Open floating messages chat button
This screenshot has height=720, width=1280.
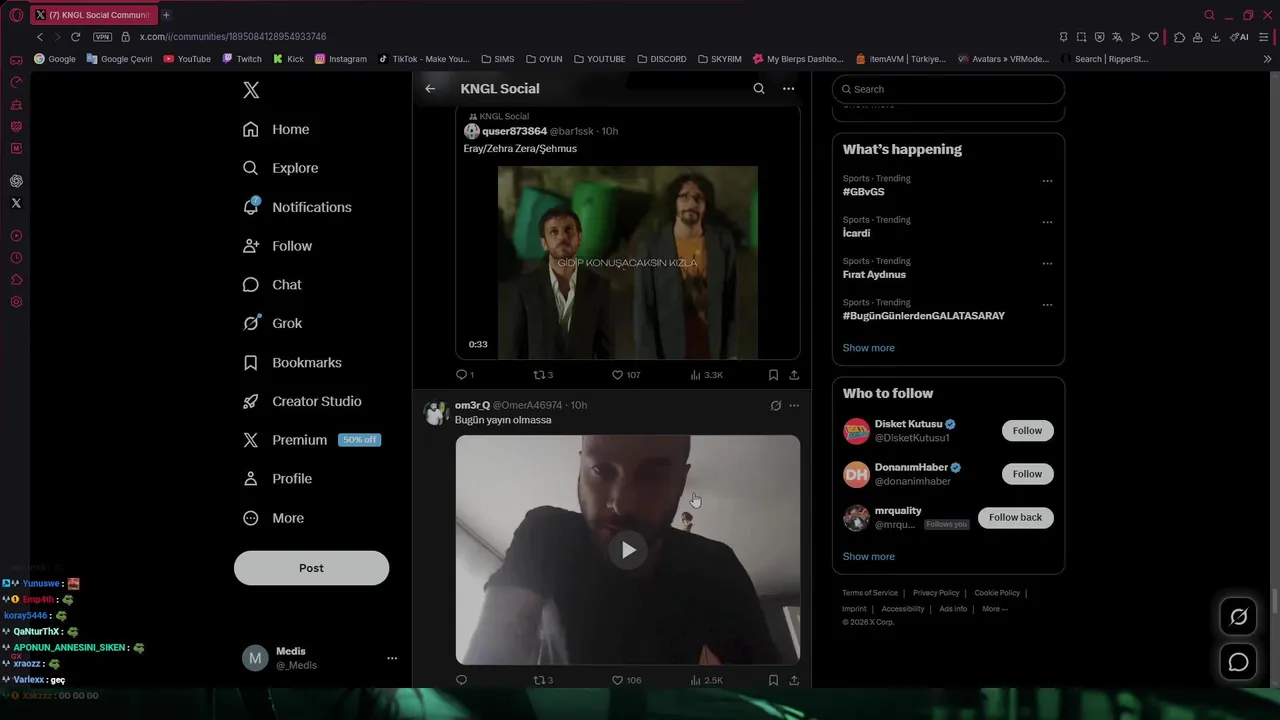[x=1238, y=662]
